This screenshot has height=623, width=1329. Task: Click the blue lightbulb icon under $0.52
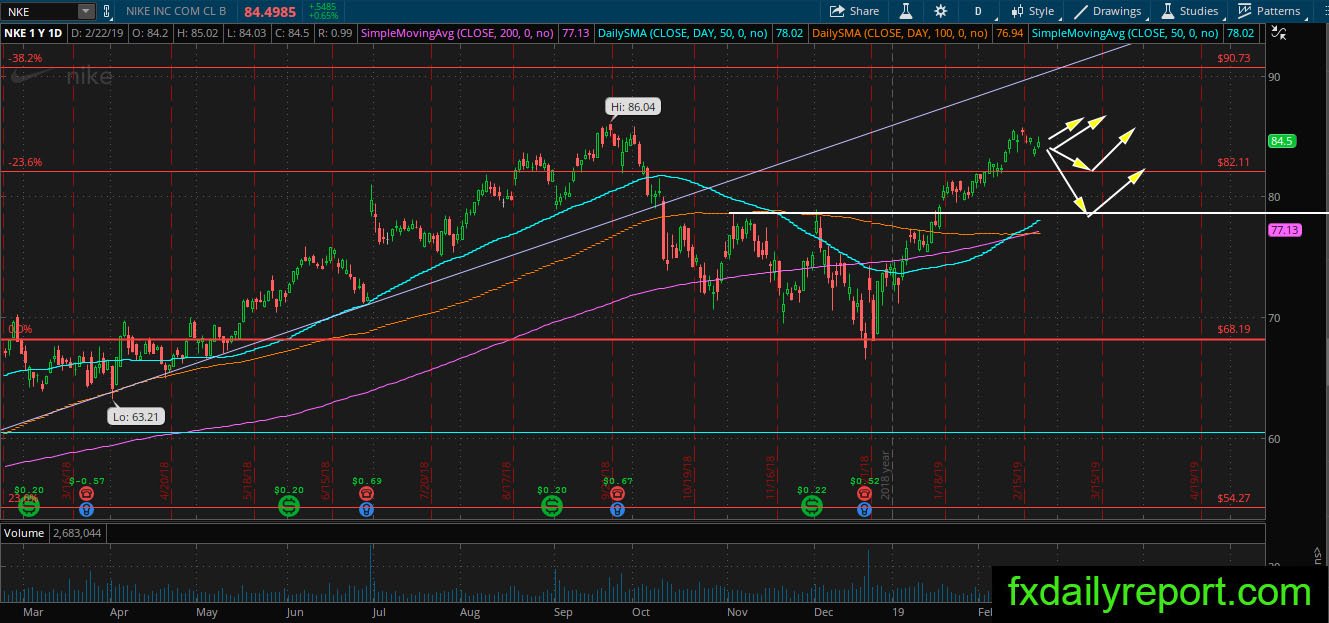864,508
